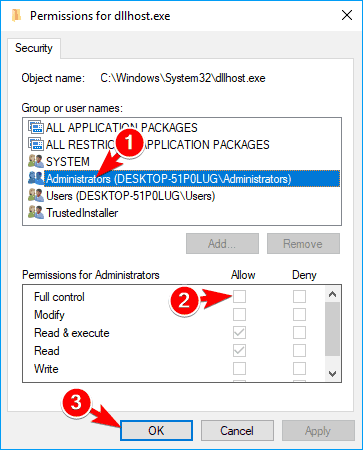Viewport: 363px width, 450px height.
Task: Tick Deny checkbox for Read & execute
Action: pyautogui.click(x=299, y=332)
